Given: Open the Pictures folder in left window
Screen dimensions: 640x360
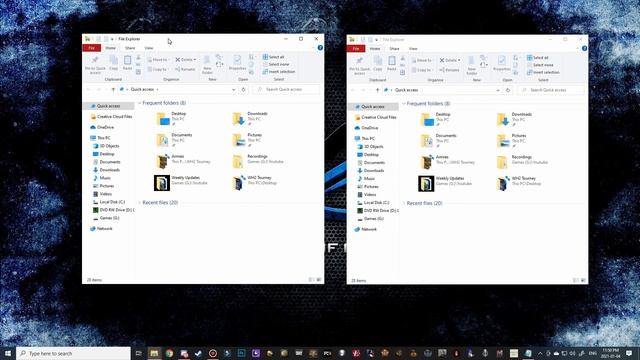Looking at the screenshot, I should (x=247, y=140).
